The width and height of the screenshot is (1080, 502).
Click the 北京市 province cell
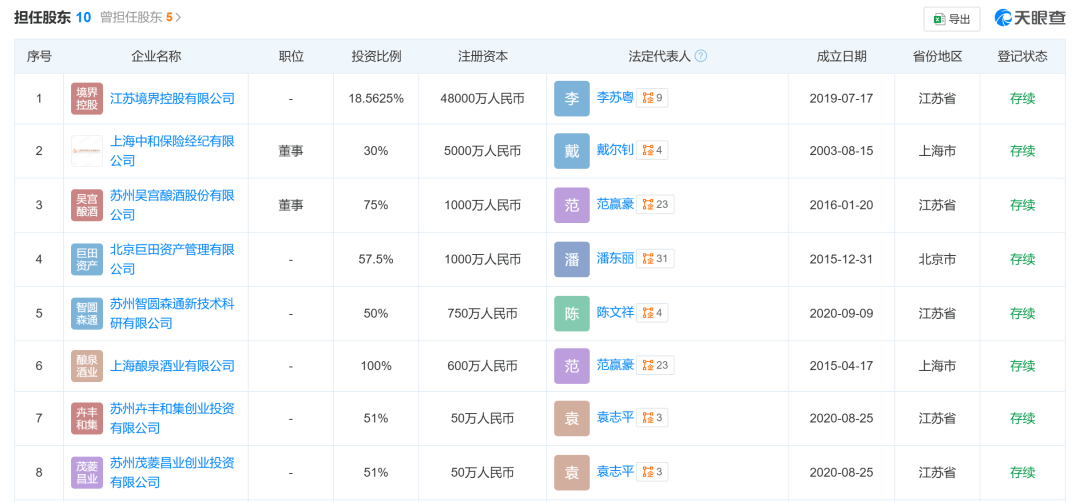pyautogui.click(x=937, y=259)
